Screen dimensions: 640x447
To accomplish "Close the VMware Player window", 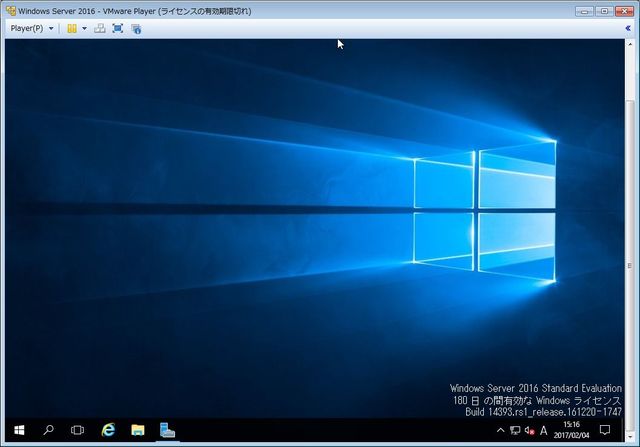I will (x=624, y=11).
